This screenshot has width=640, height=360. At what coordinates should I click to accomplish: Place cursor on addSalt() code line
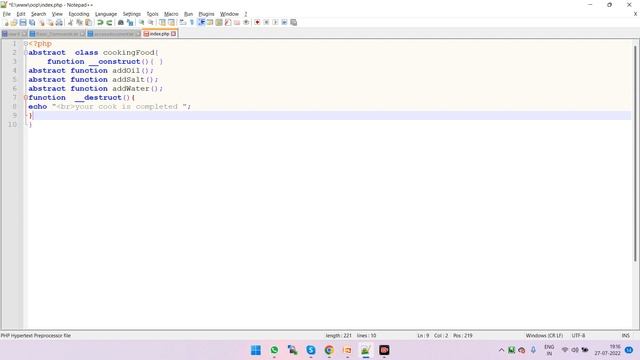pyautogui.click(x=93, y=80)
